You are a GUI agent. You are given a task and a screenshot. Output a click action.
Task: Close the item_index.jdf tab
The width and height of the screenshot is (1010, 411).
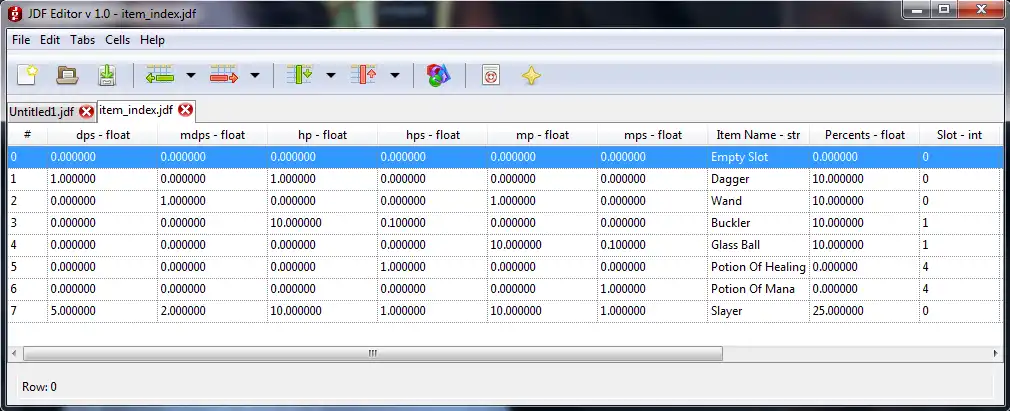pyautogui.click(x=186, y=110)
